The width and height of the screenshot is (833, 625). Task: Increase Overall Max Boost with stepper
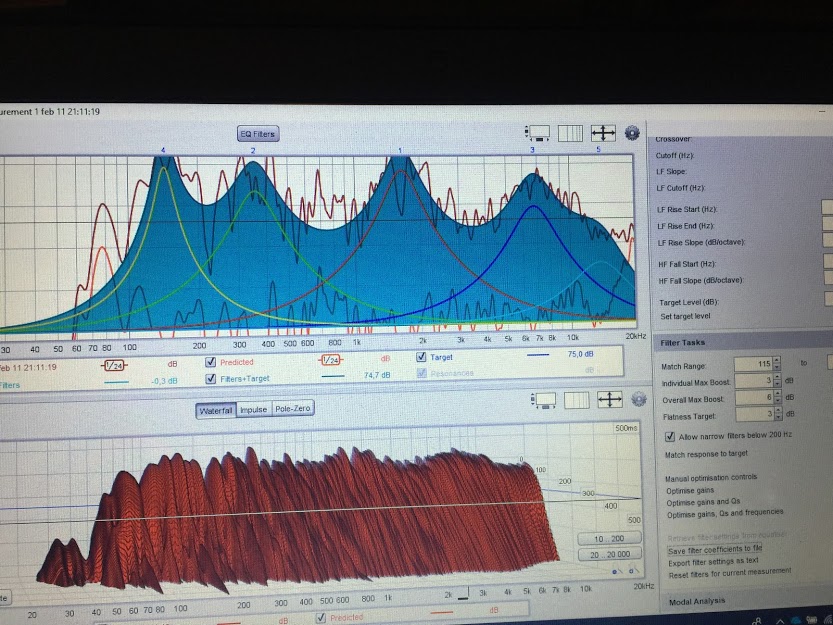(779, 394)
